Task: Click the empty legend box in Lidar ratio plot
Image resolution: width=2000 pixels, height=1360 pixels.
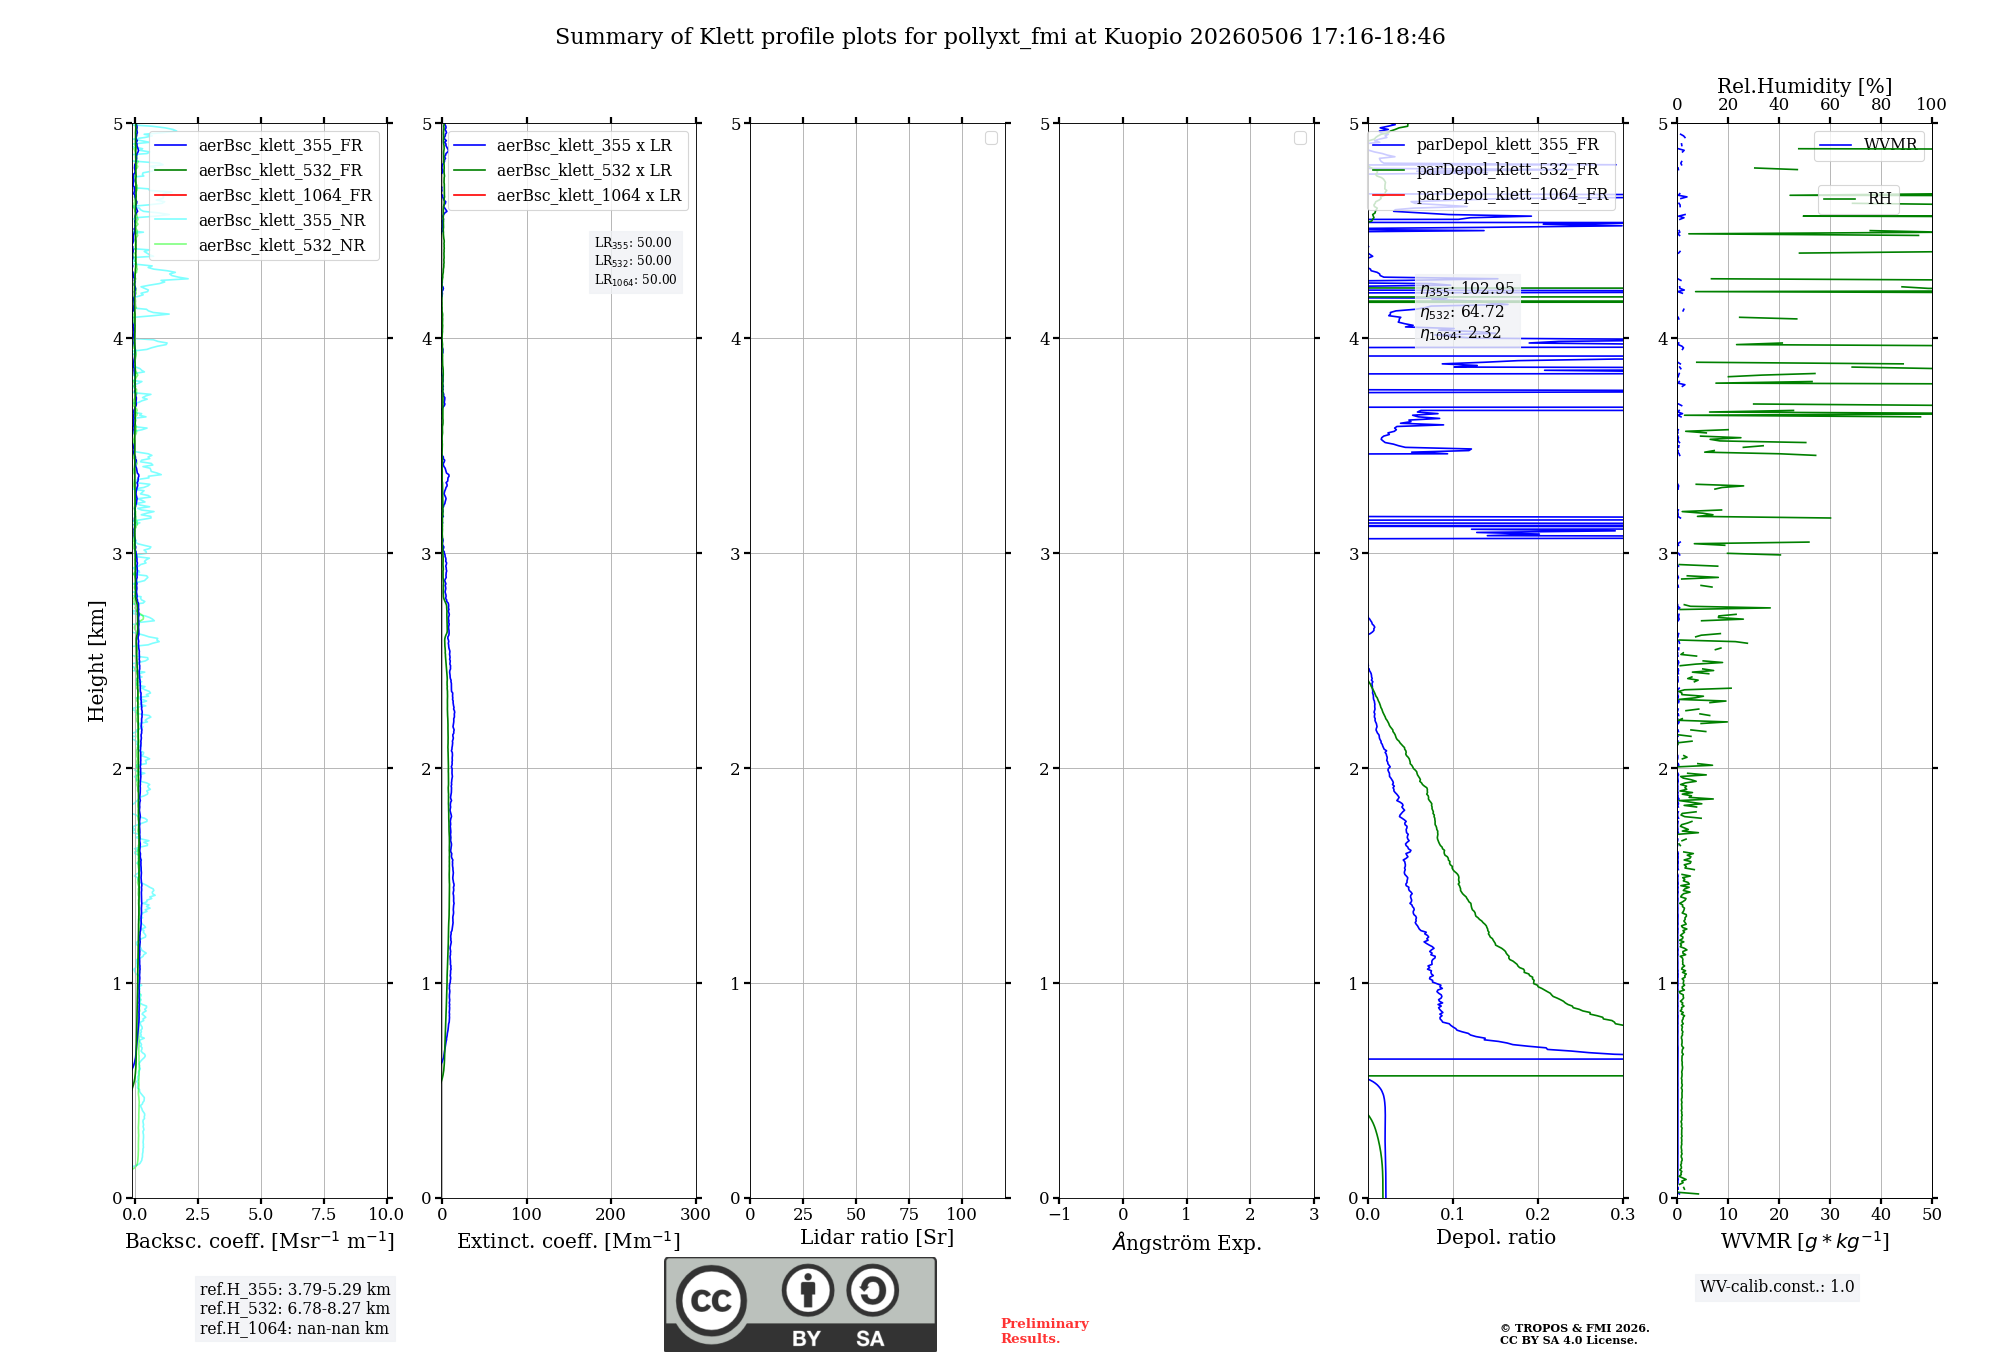Action: tap(991, 138)
